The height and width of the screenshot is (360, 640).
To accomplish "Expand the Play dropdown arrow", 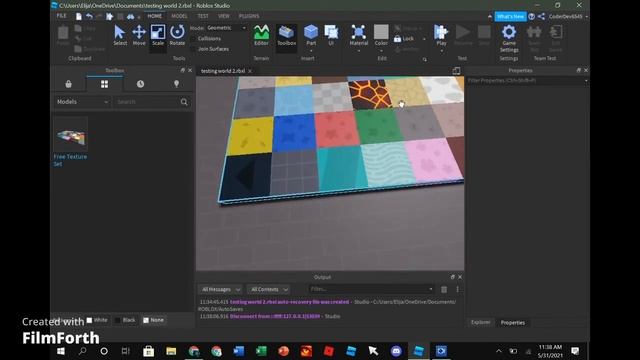I will tap(441, 51).
